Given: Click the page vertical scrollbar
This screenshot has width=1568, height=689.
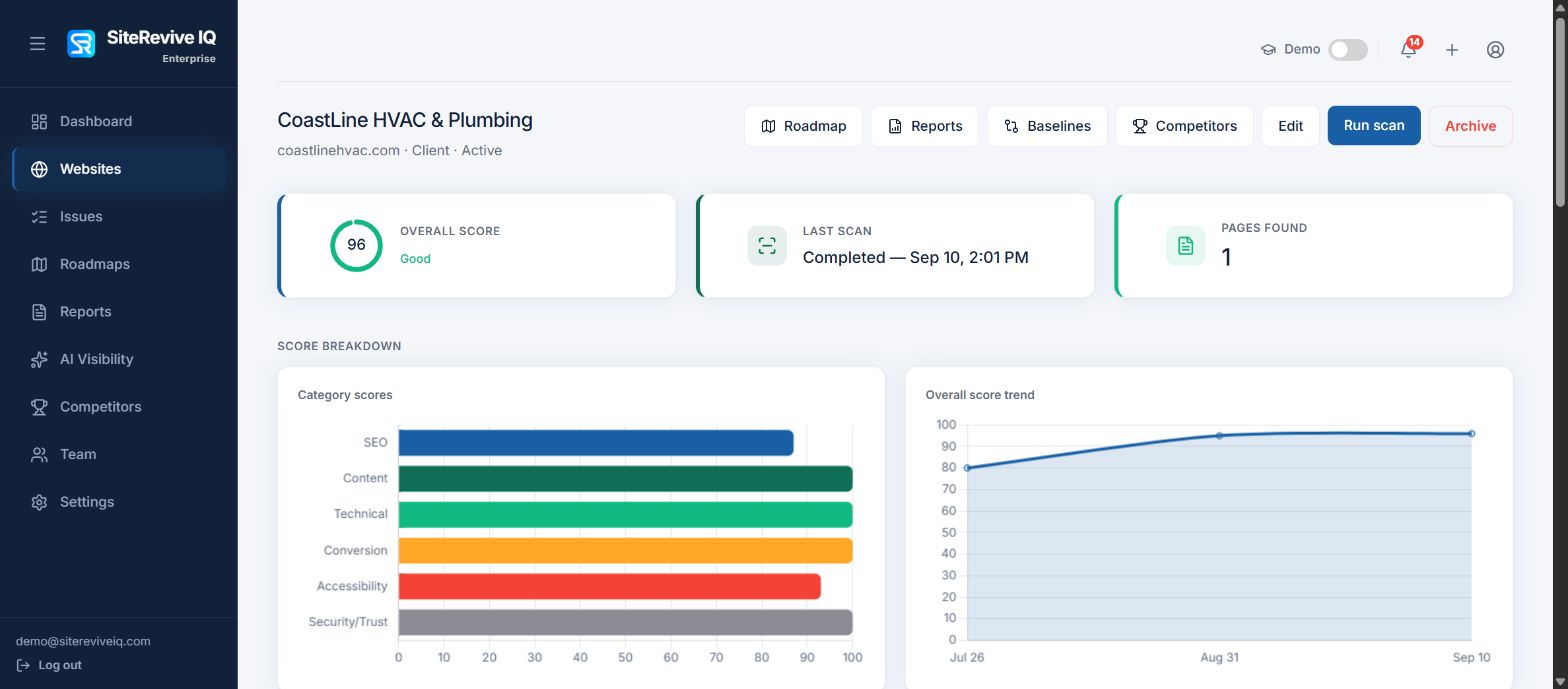Looking at the screenshot, I should pyautogui.click(x=1560, y=110).
